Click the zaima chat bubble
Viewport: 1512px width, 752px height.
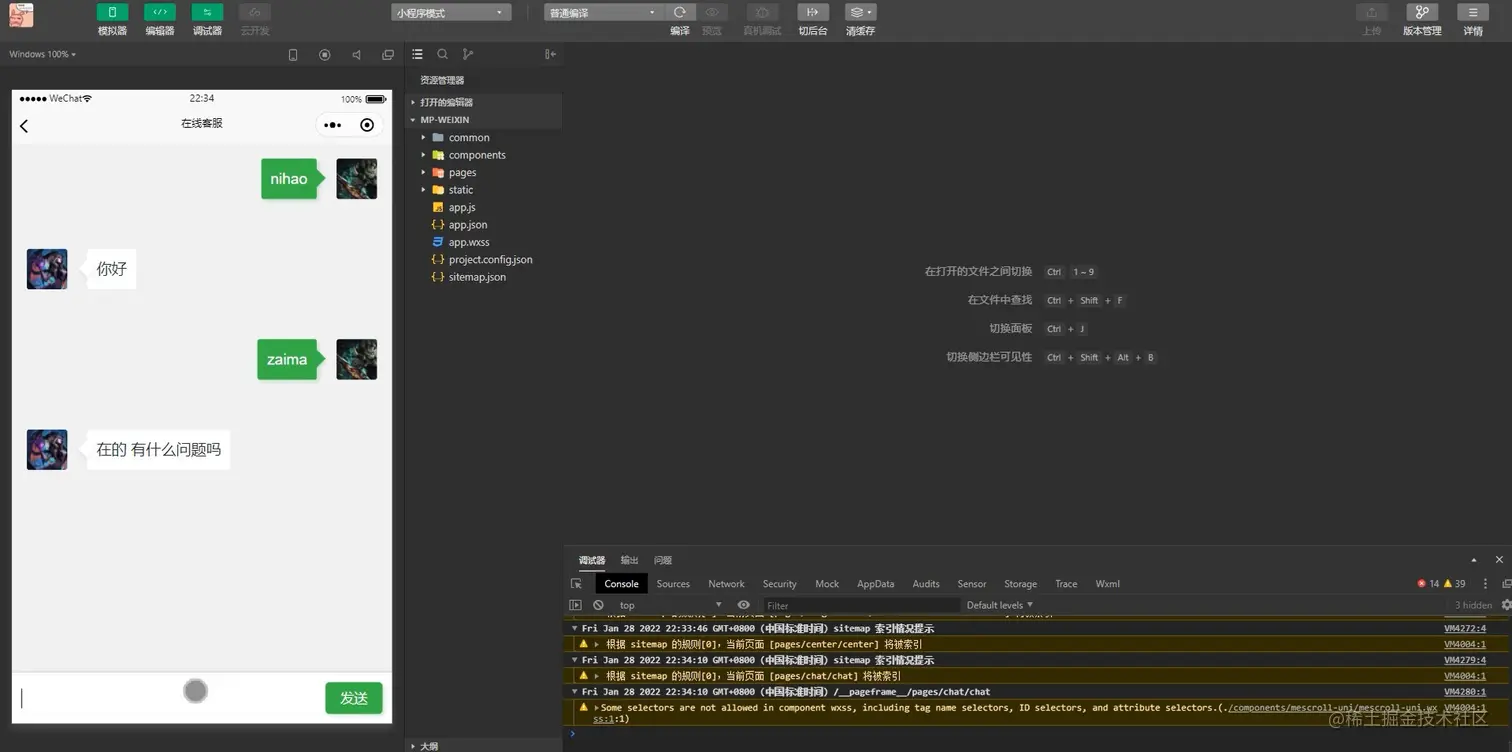point(287,360)
